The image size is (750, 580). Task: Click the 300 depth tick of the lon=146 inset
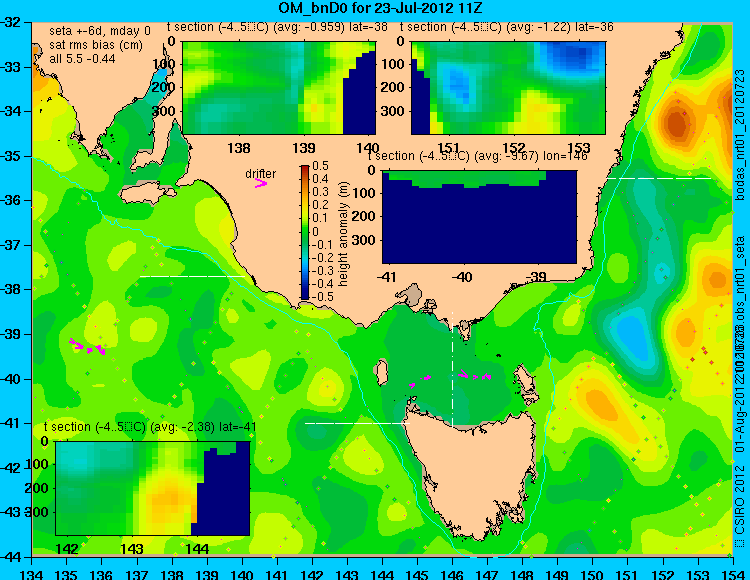[x=365, y=240]
